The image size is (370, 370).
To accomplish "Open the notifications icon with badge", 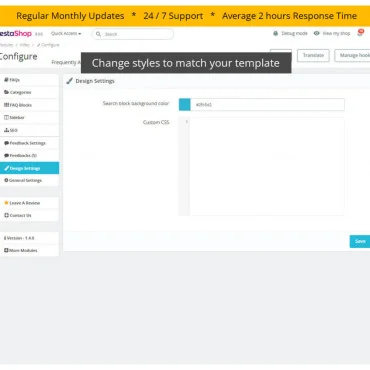I will tap(360, 33).
